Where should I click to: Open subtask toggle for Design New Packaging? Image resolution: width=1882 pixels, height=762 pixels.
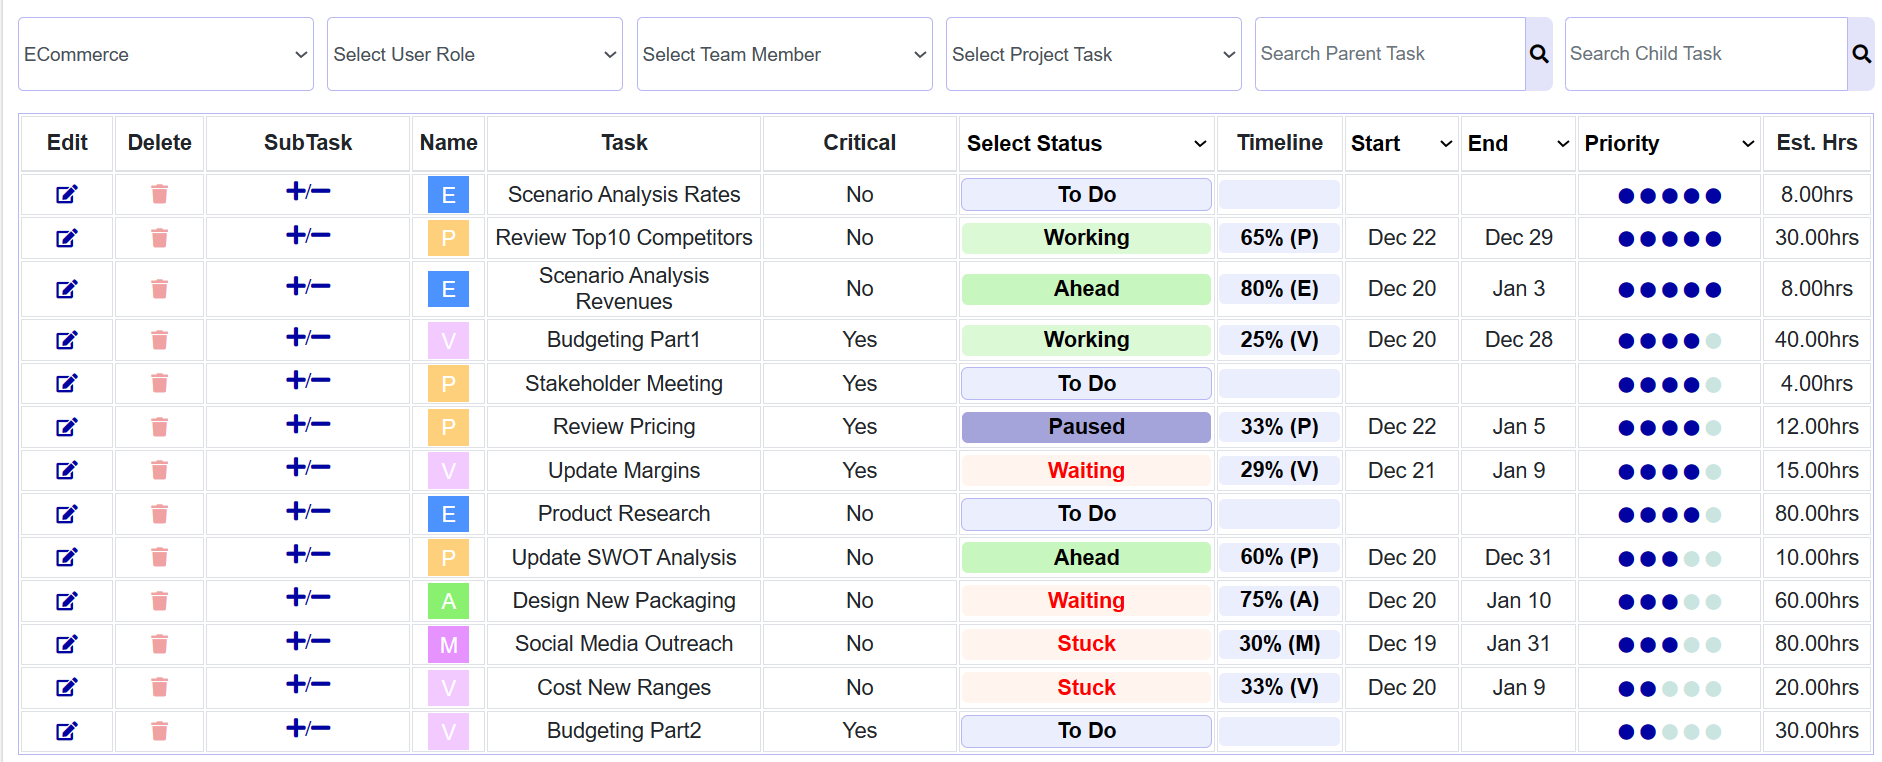[x=308, y=598]
